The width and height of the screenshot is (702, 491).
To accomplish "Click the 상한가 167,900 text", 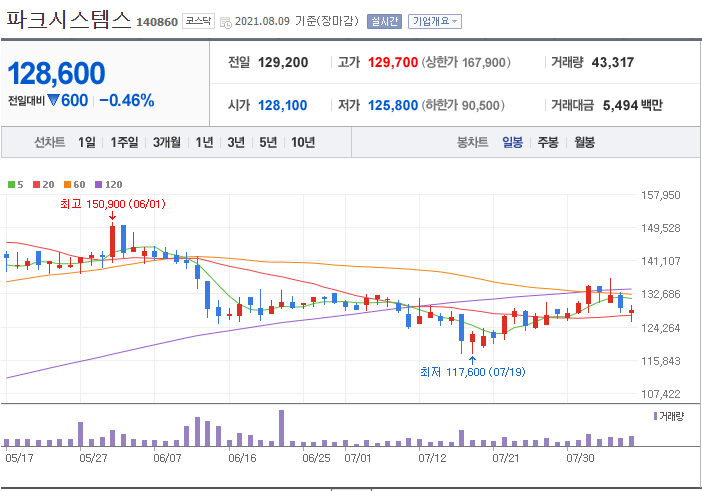I will click(x=466, y=62).
